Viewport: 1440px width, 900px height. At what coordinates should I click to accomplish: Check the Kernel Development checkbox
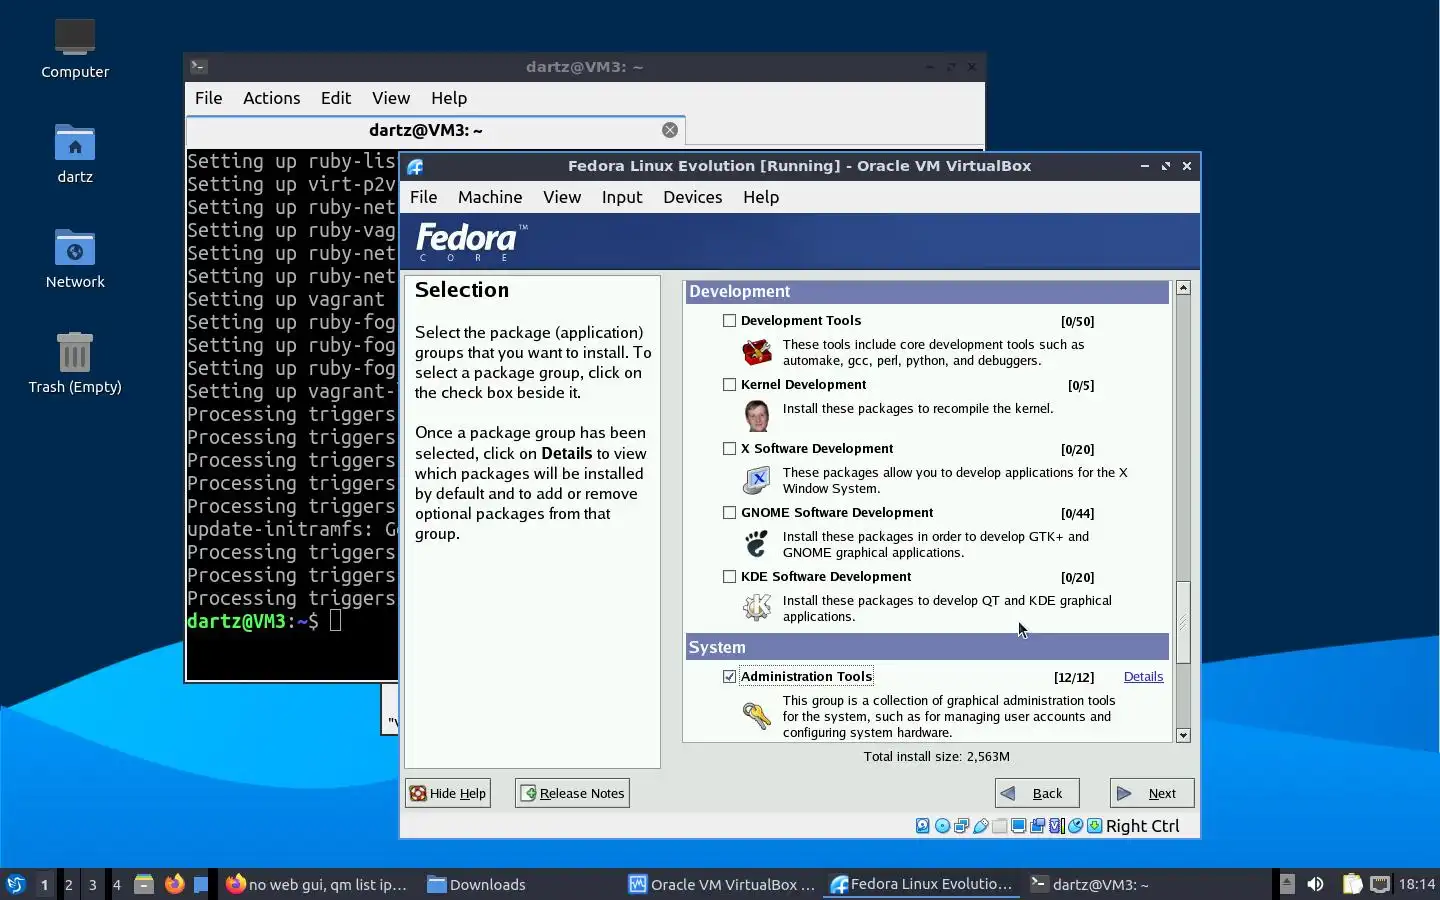point(729,385)
